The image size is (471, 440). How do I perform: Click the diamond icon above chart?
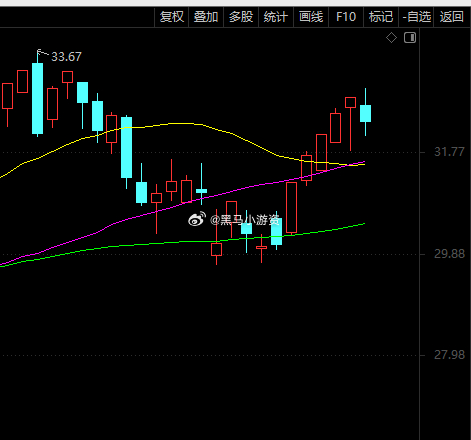coord(391,38)
